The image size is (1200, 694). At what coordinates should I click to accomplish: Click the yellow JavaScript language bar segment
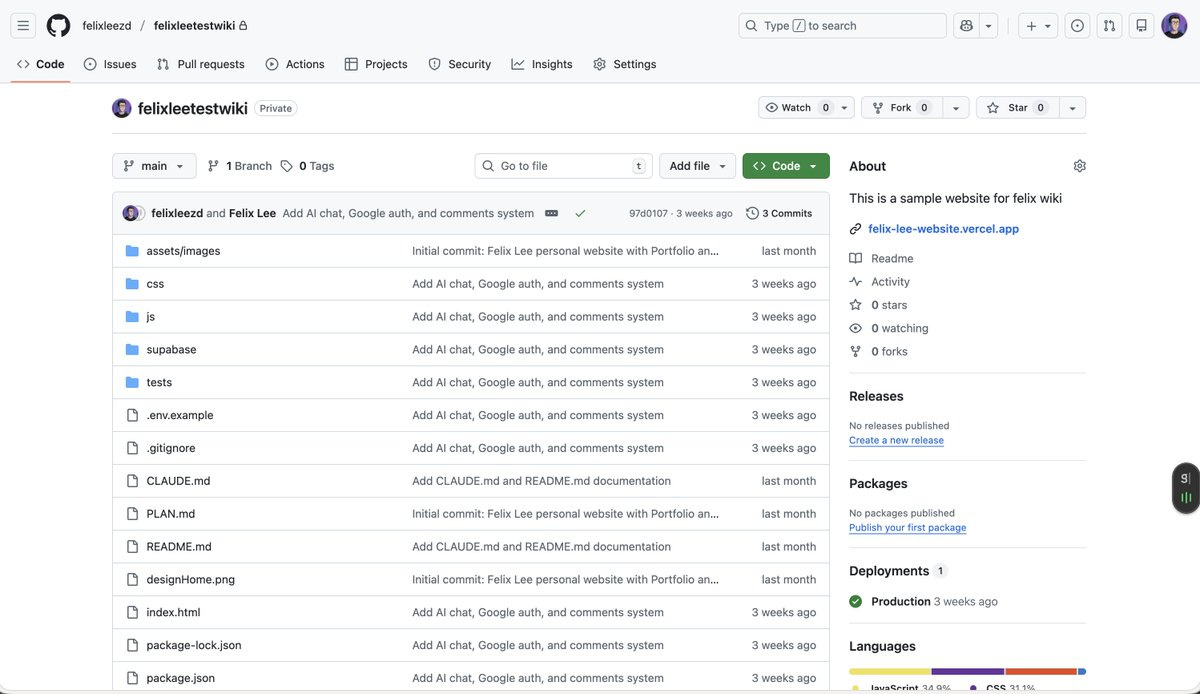[x=890, y=671]
